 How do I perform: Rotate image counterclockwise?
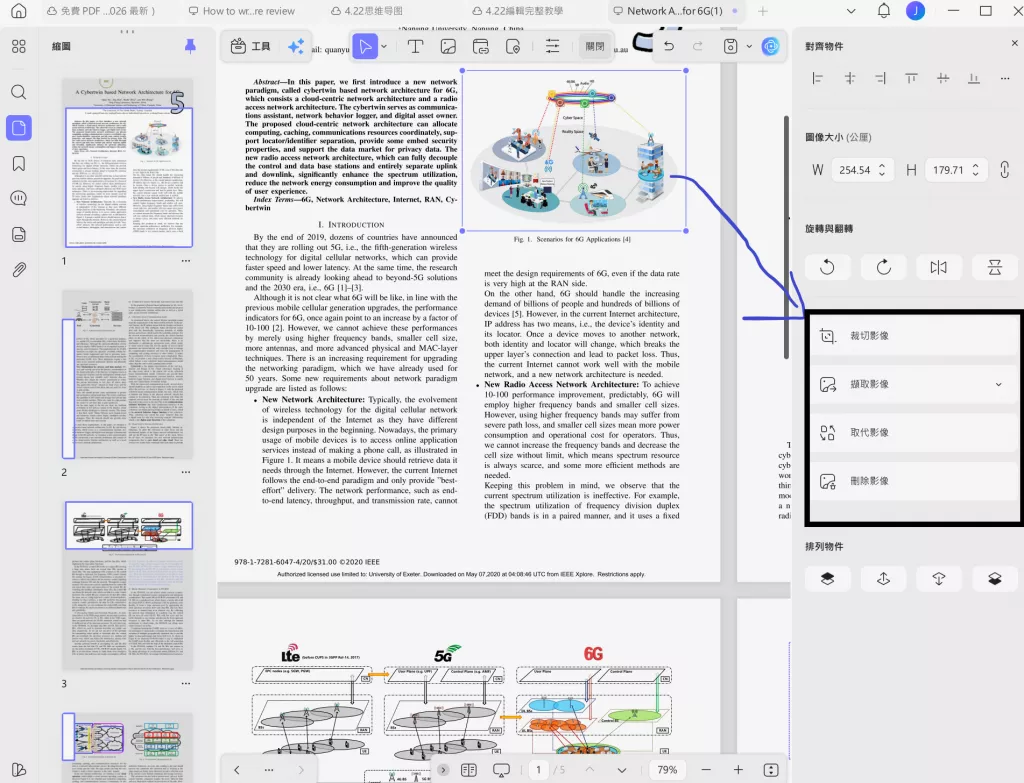[x=827, y=267]
